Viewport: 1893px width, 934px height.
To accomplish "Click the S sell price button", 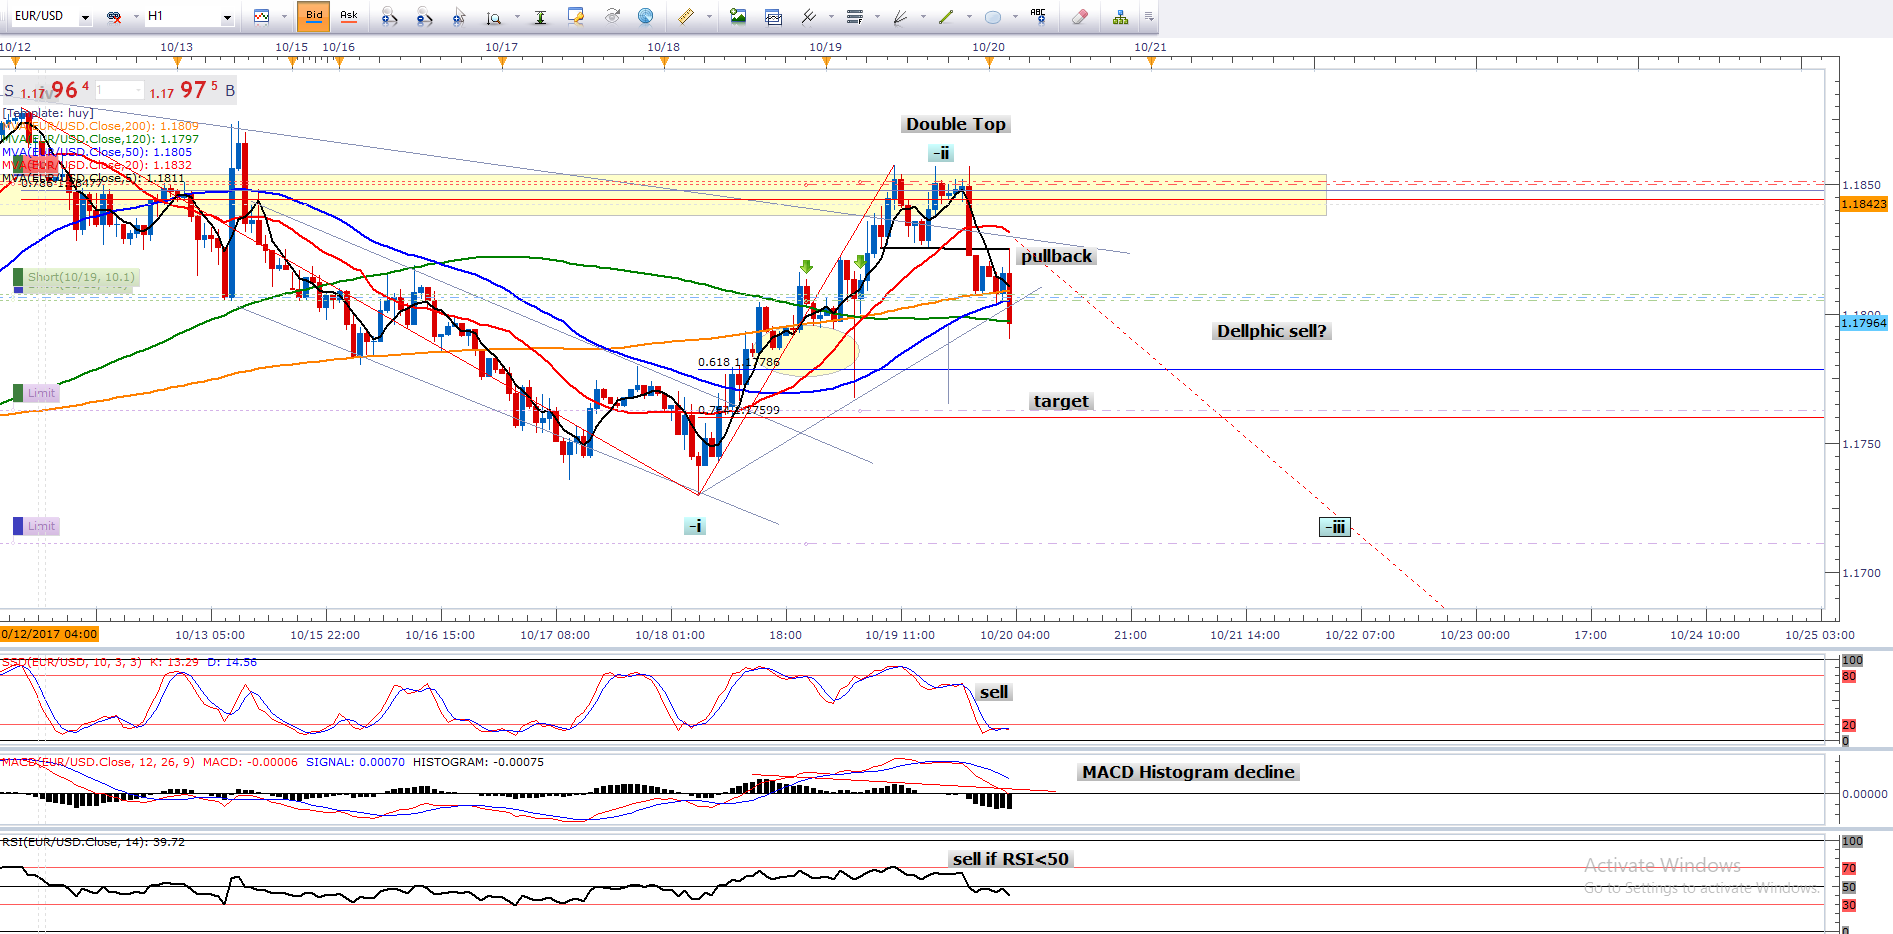I will click(x=9, y=91).
